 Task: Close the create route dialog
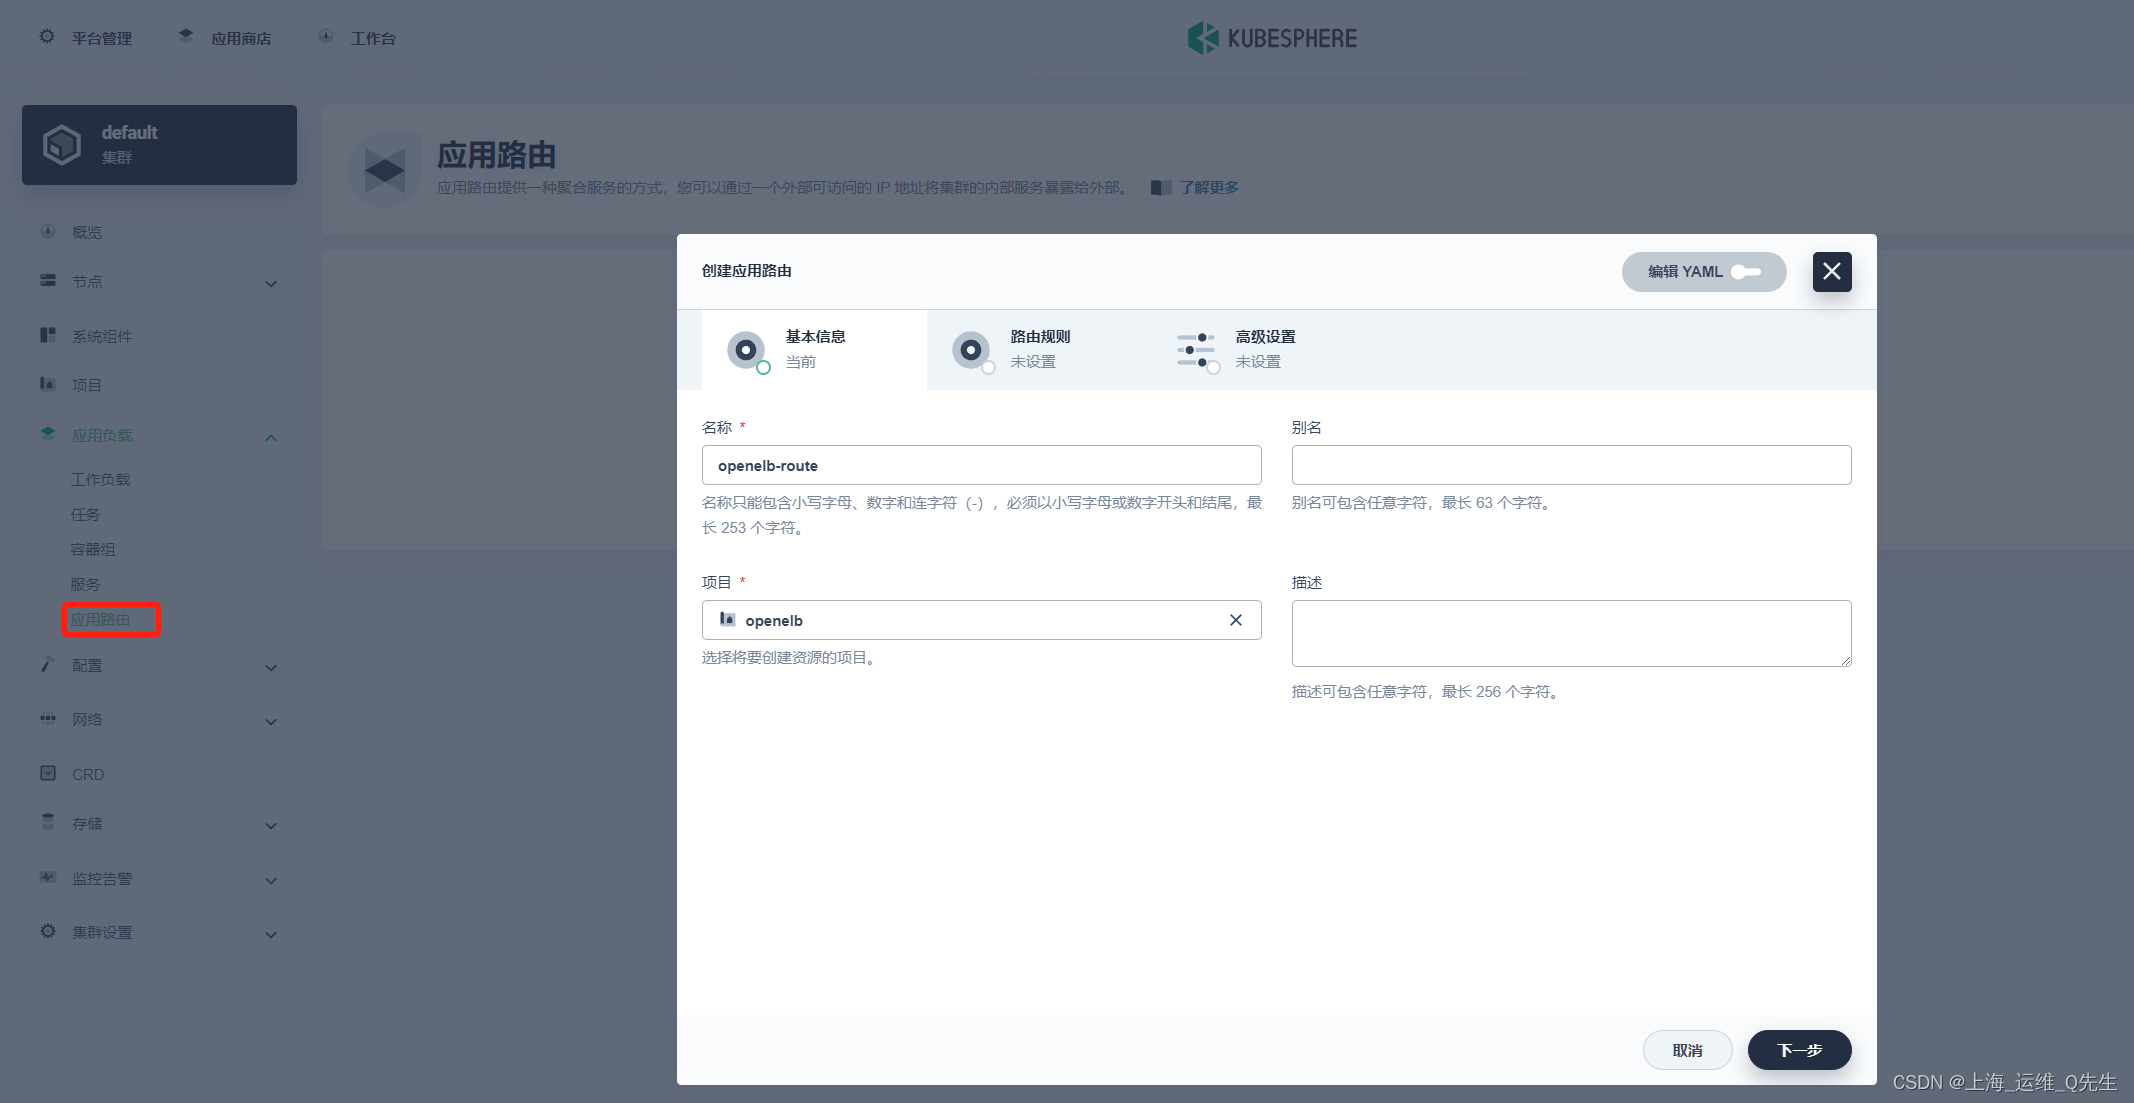tap(1832, 271)
